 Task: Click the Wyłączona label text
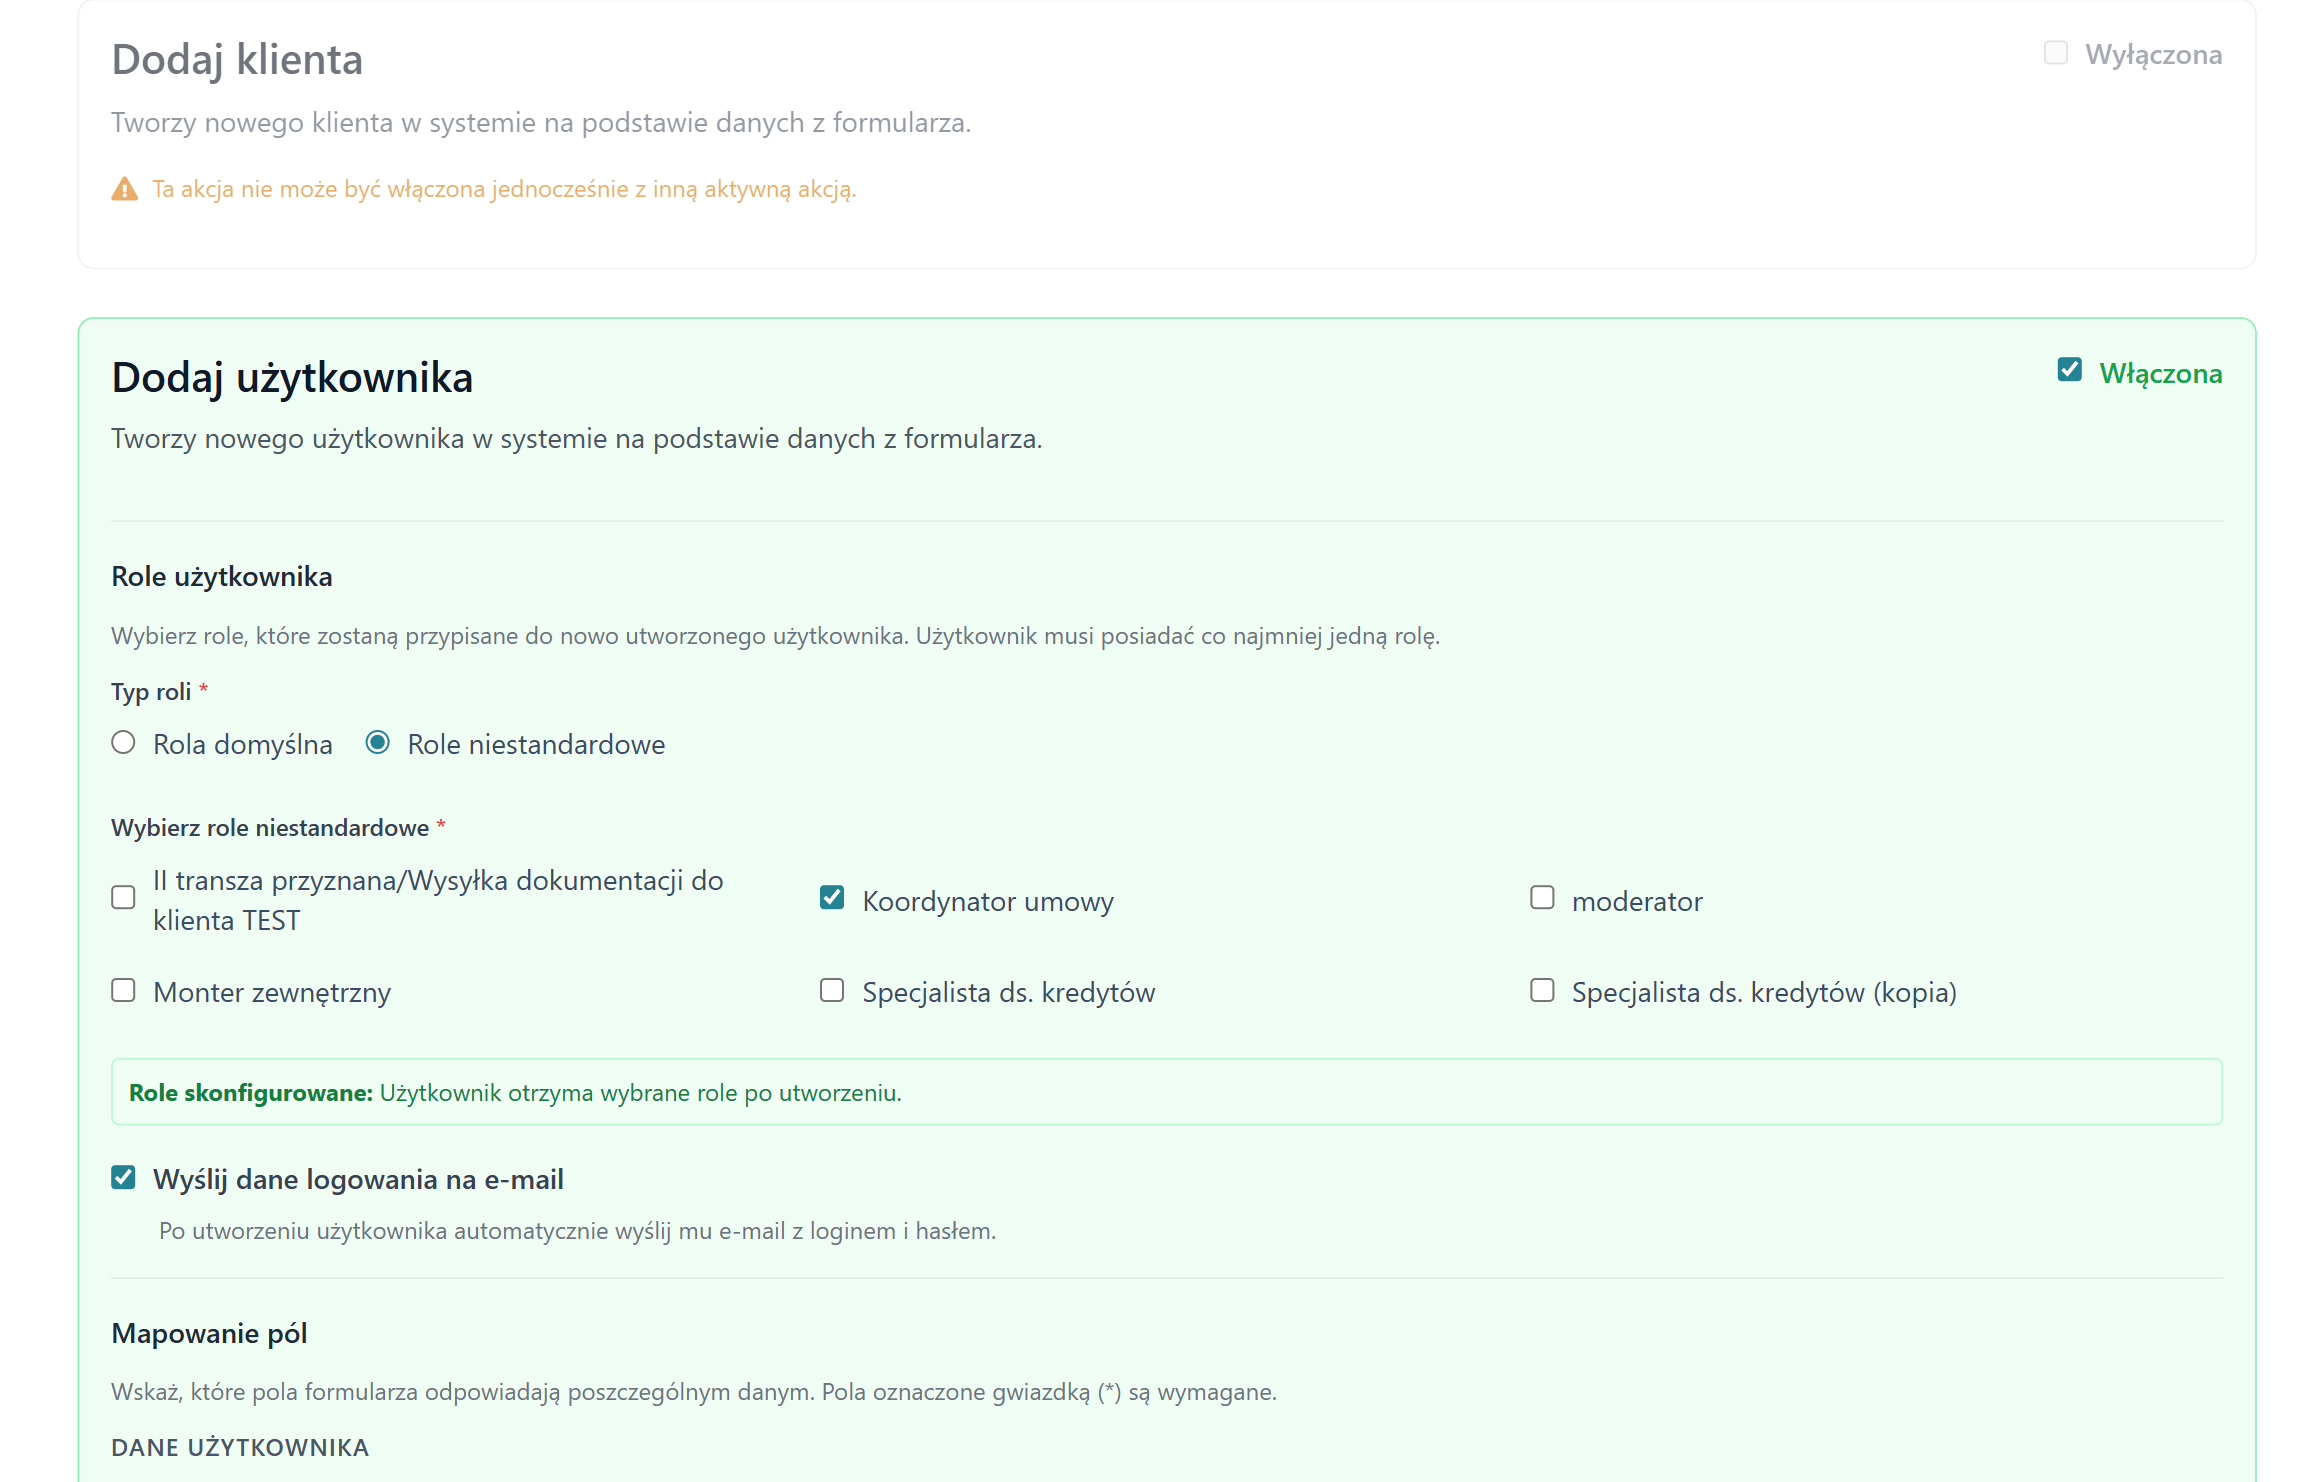2153,55
